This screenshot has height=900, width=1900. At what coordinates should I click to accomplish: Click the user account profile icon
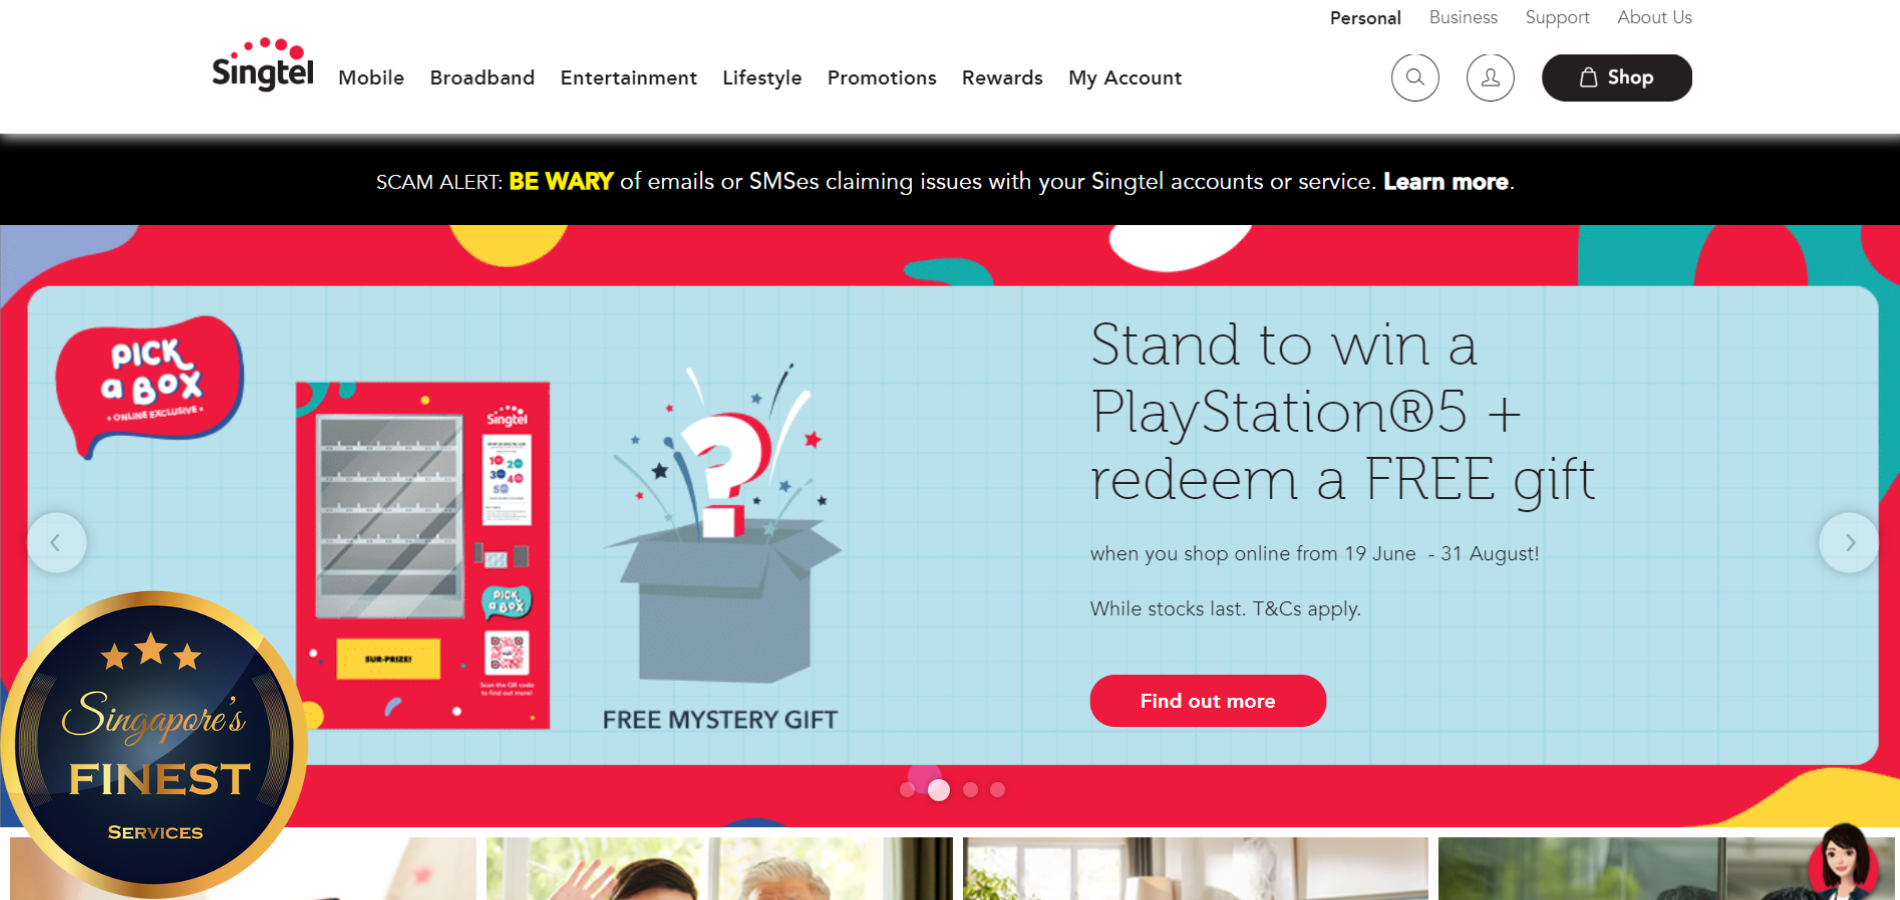(1490, 77)
